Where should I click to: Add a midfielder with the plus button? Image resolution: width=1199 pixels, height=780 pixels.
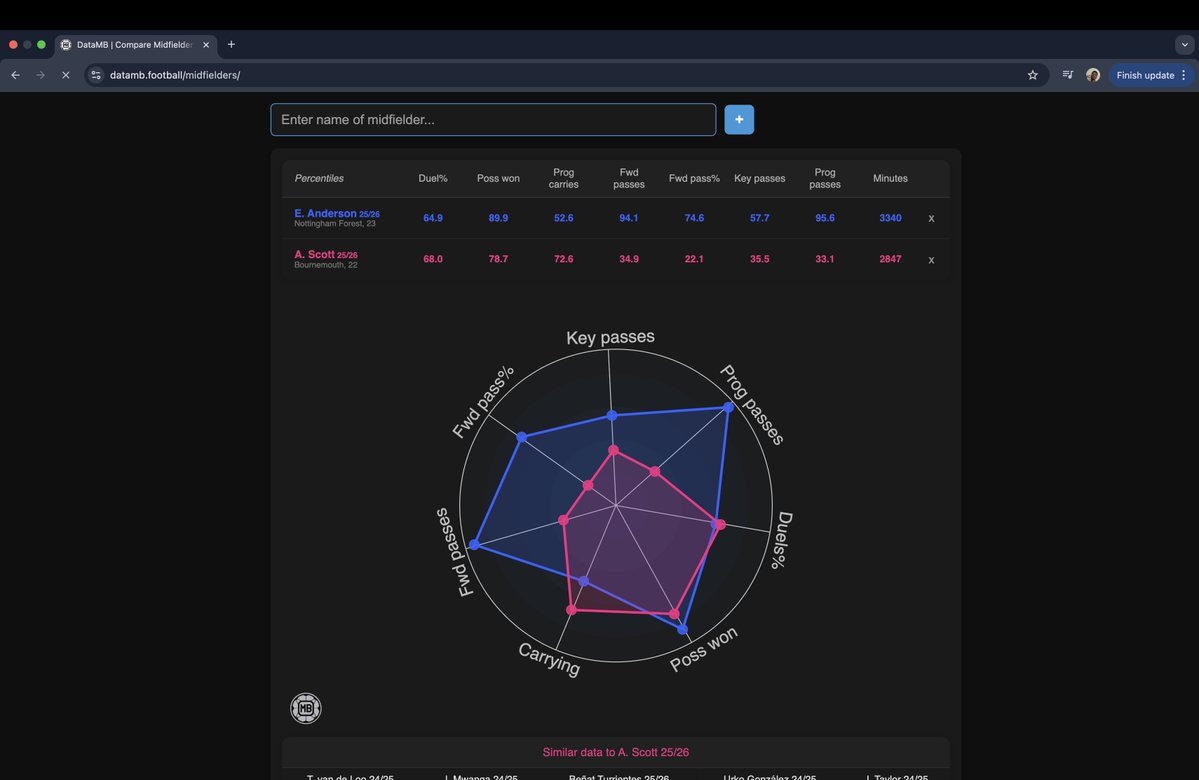coord(739,119)
